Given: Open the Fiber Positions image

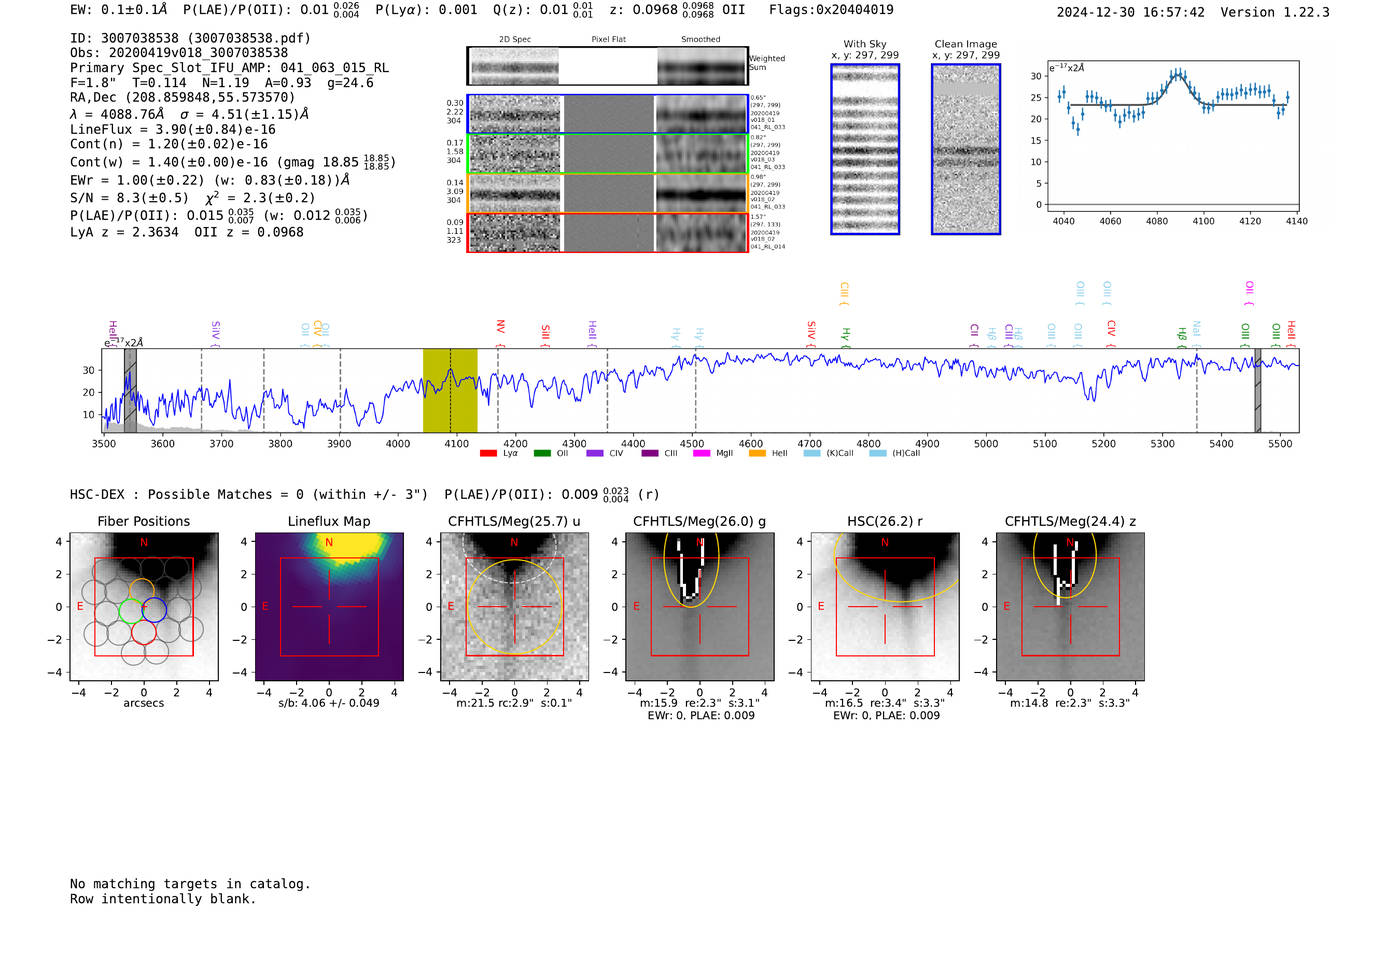Looking at the screenshot, I should [143, 607].
